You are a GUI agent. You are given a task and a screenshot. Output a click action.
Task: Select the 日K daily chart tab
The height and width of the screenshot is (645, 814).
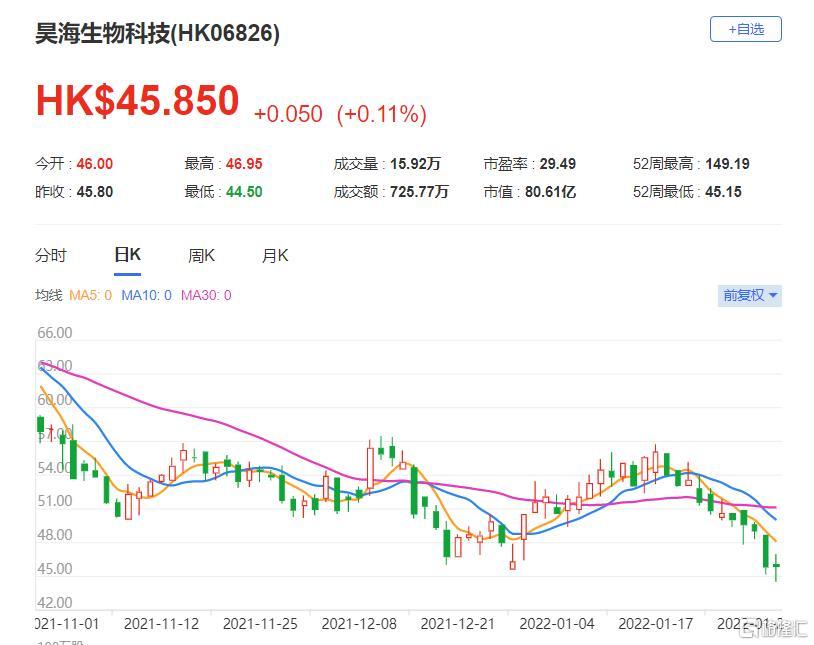tap(127, 255)
